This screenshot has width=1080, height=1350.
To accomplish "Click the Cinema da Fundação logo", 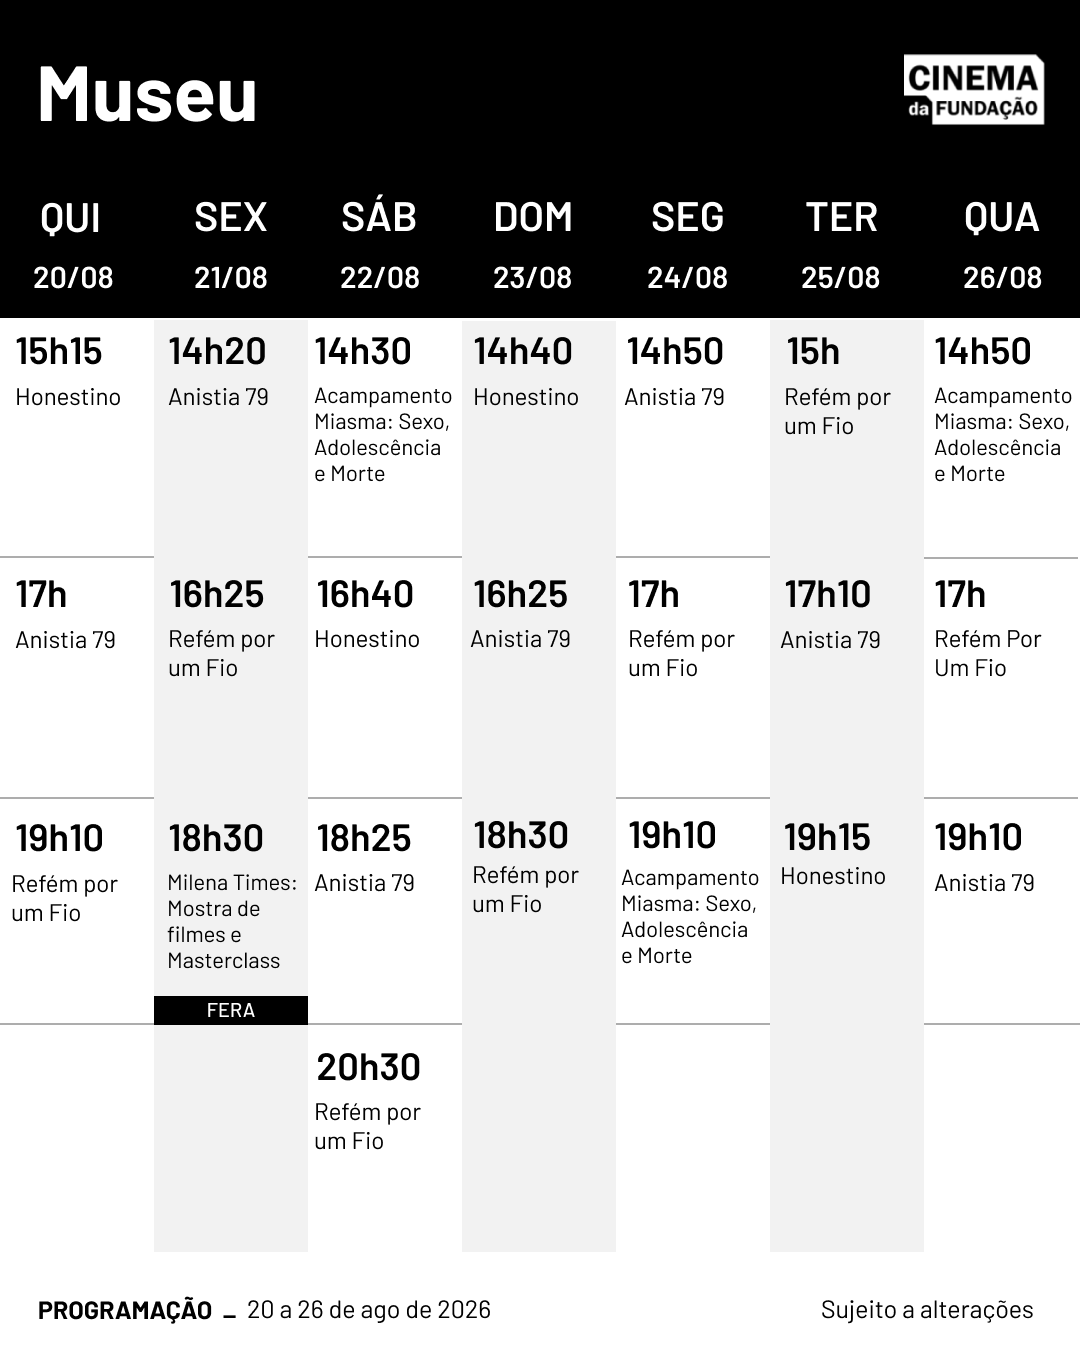I will coord(974,90).
